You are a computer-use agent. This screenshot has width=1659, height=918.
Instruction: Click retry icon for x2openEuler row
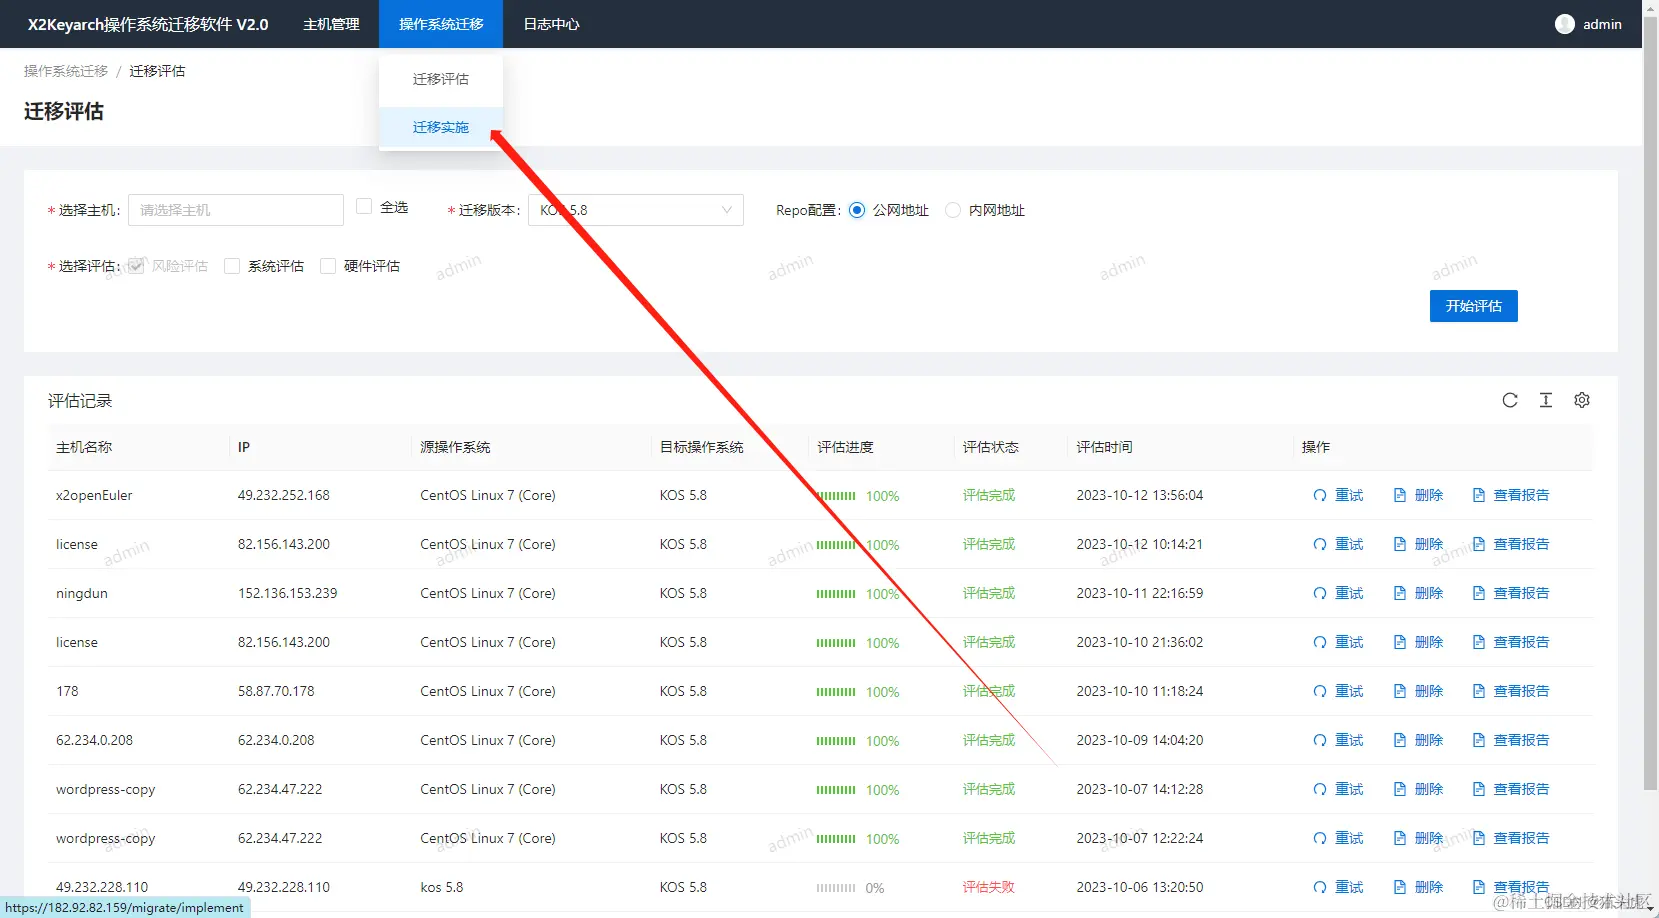click(1320, 495)
